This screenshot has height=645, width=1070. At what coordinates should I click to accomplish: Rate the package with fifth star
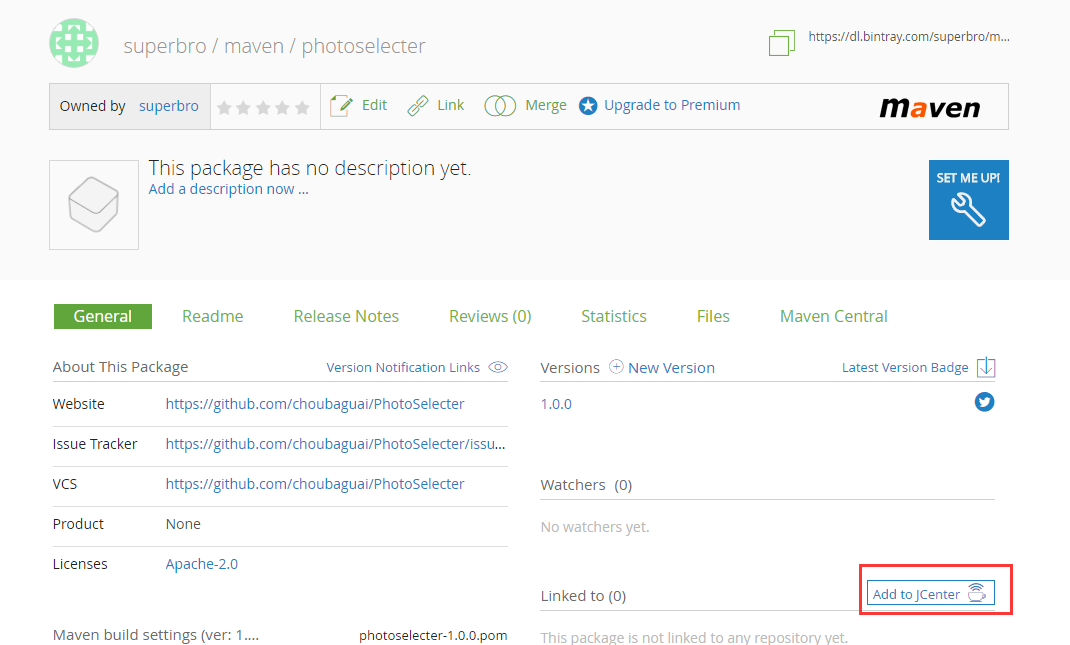click(302, 107)
